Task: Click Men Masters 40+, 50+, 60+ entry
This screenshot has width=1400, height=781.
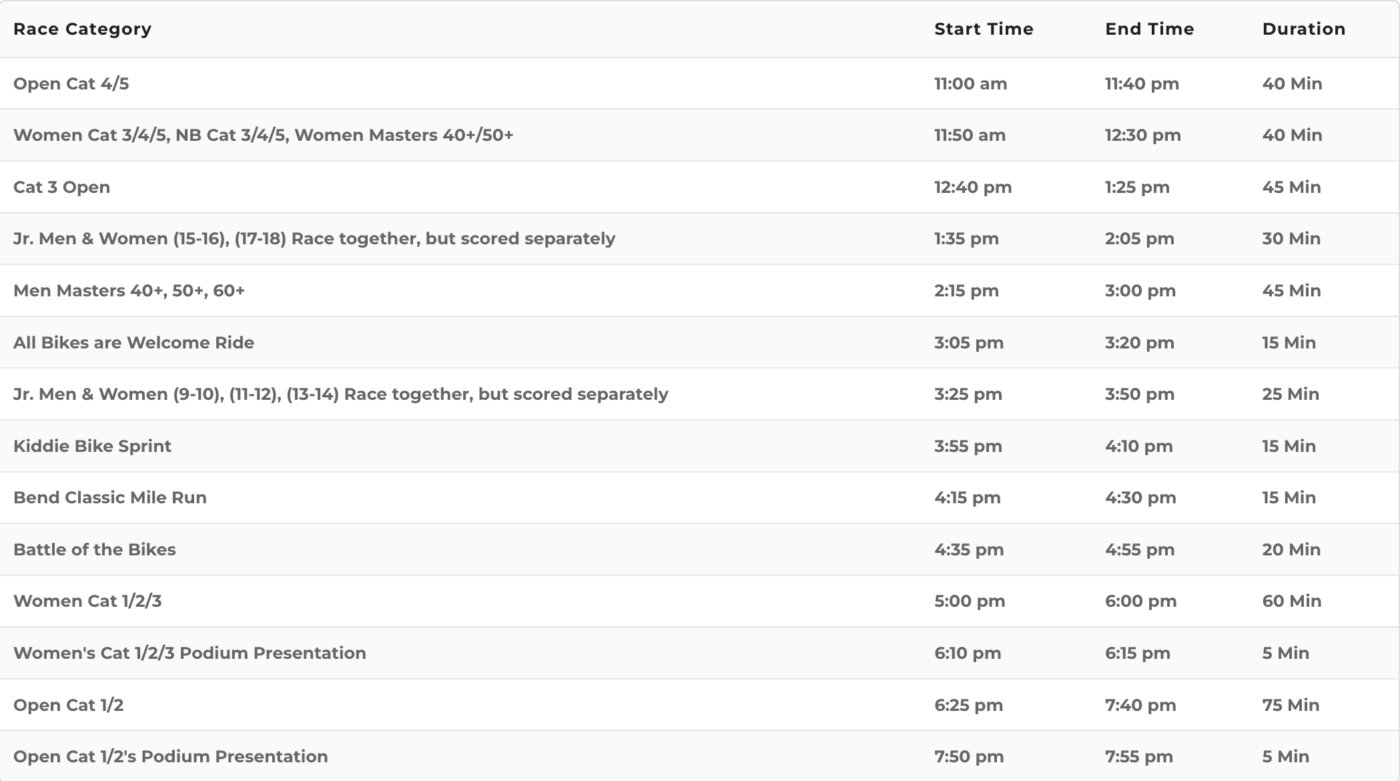Action: point(129,291)
